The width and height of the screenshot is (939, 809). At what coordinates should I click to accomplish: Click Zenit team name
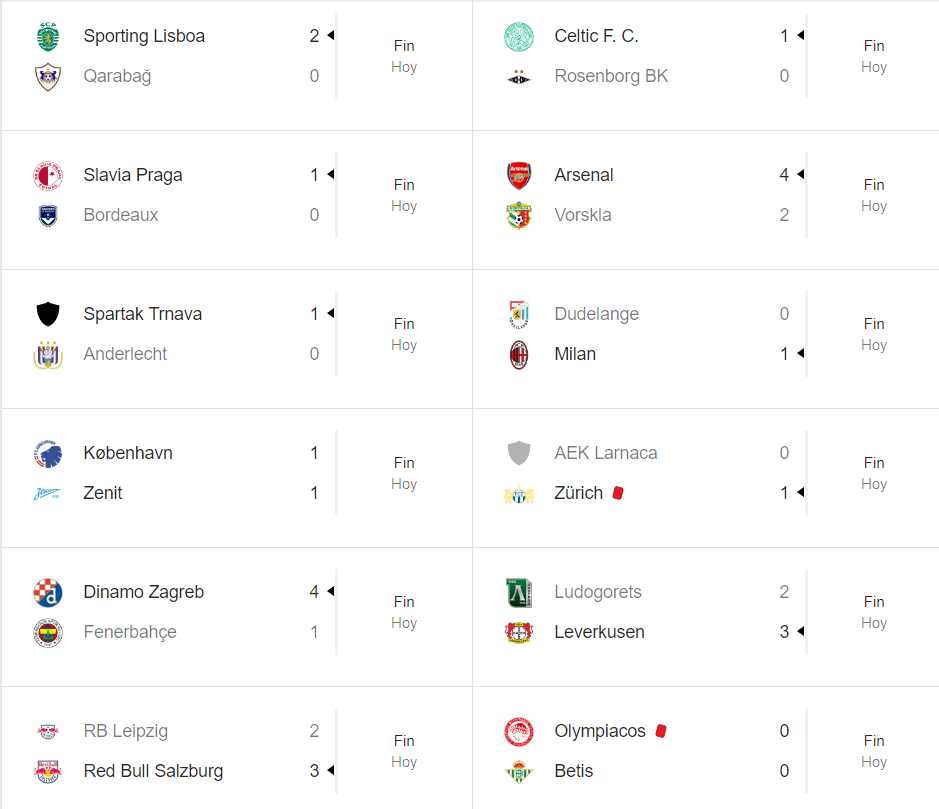(102, 493)
